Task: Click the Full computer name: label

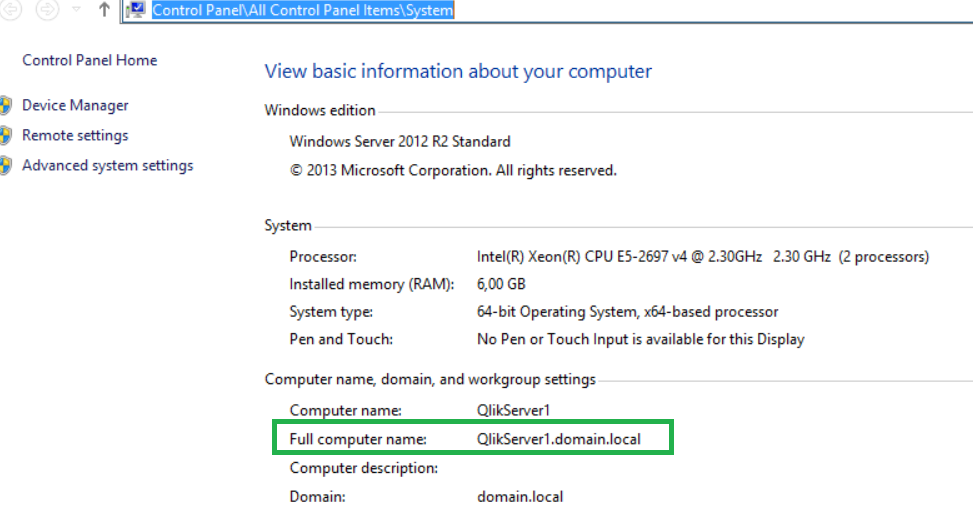Action: (358, 439)
